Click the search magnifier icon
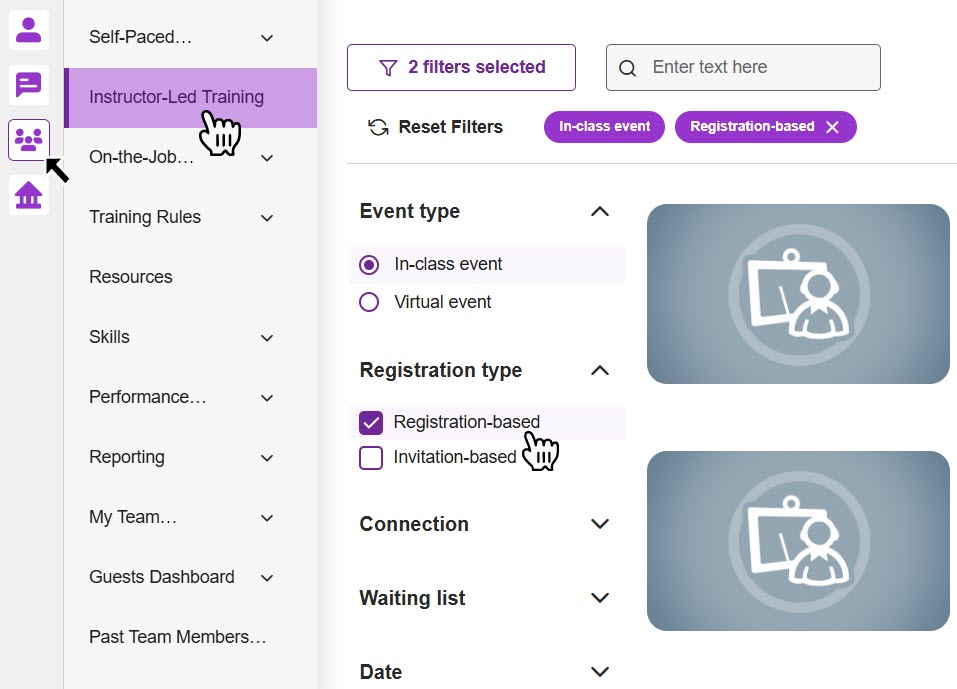This screenshot has width=957, height=689. (x=628, y=68)
